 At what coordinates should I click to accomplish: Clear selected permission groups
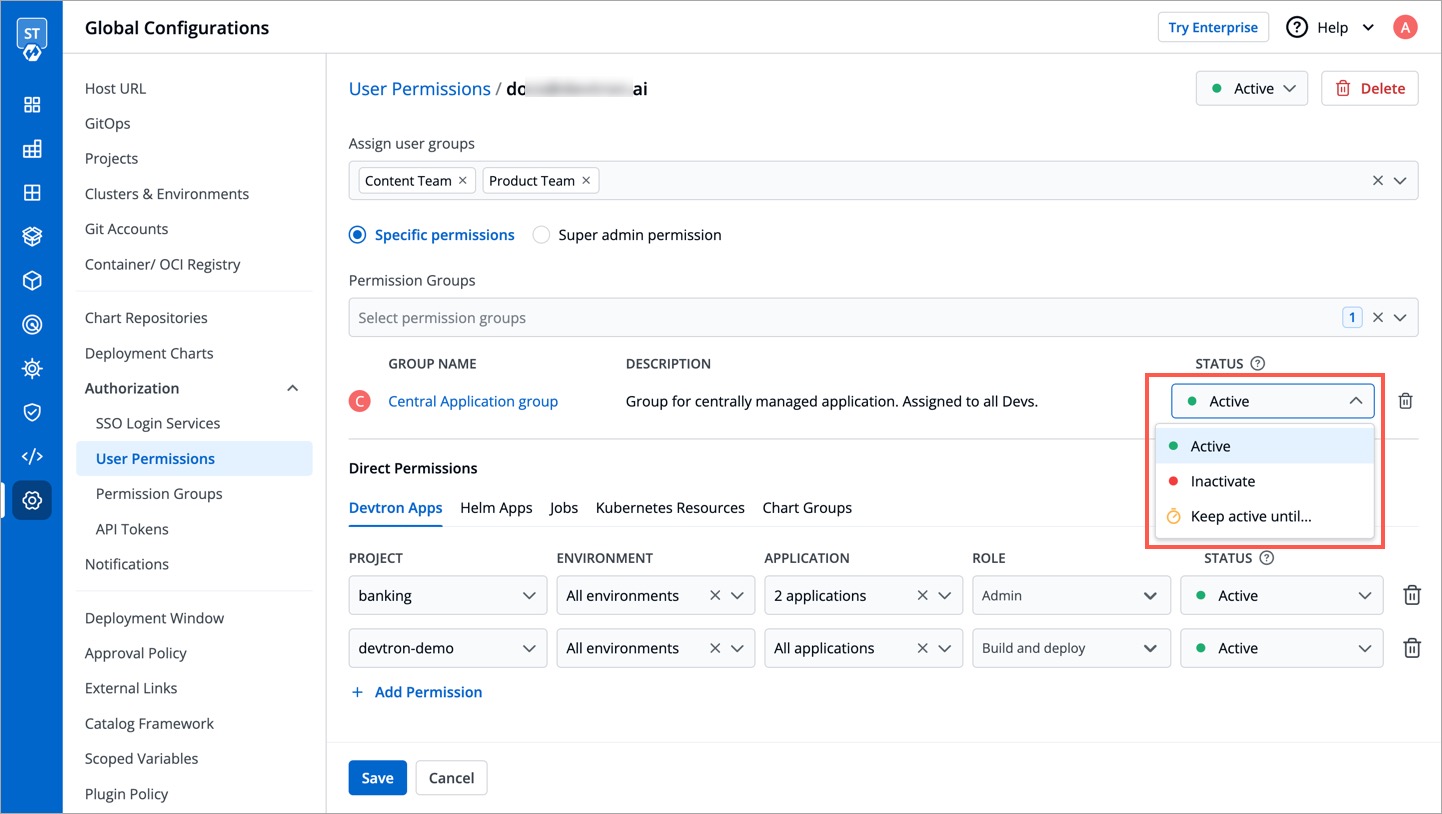point(1377,318)
